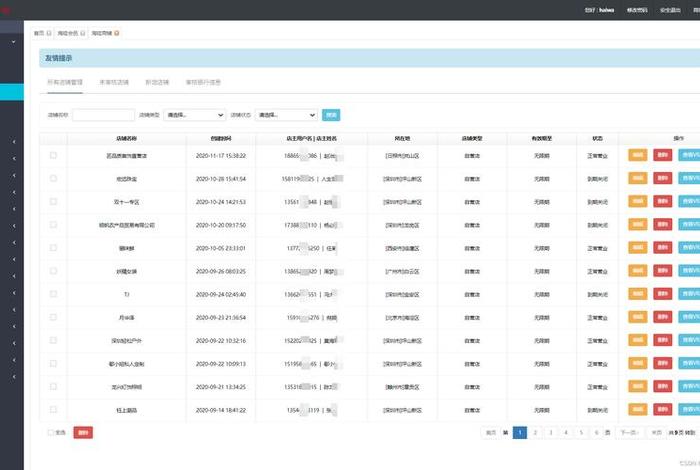This screenshot has height=470, width=700.
Task: Switch to the 未审核店铺 tab
Action: [x=114, y=81]
